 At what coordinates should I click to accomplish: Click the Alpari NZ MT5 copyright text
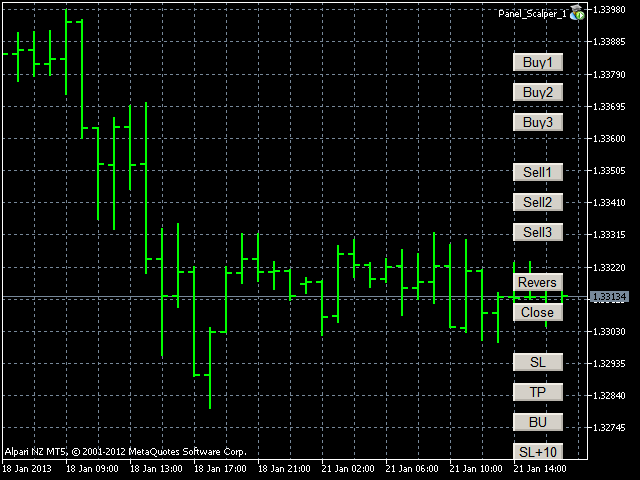click(x=126, y=452)
